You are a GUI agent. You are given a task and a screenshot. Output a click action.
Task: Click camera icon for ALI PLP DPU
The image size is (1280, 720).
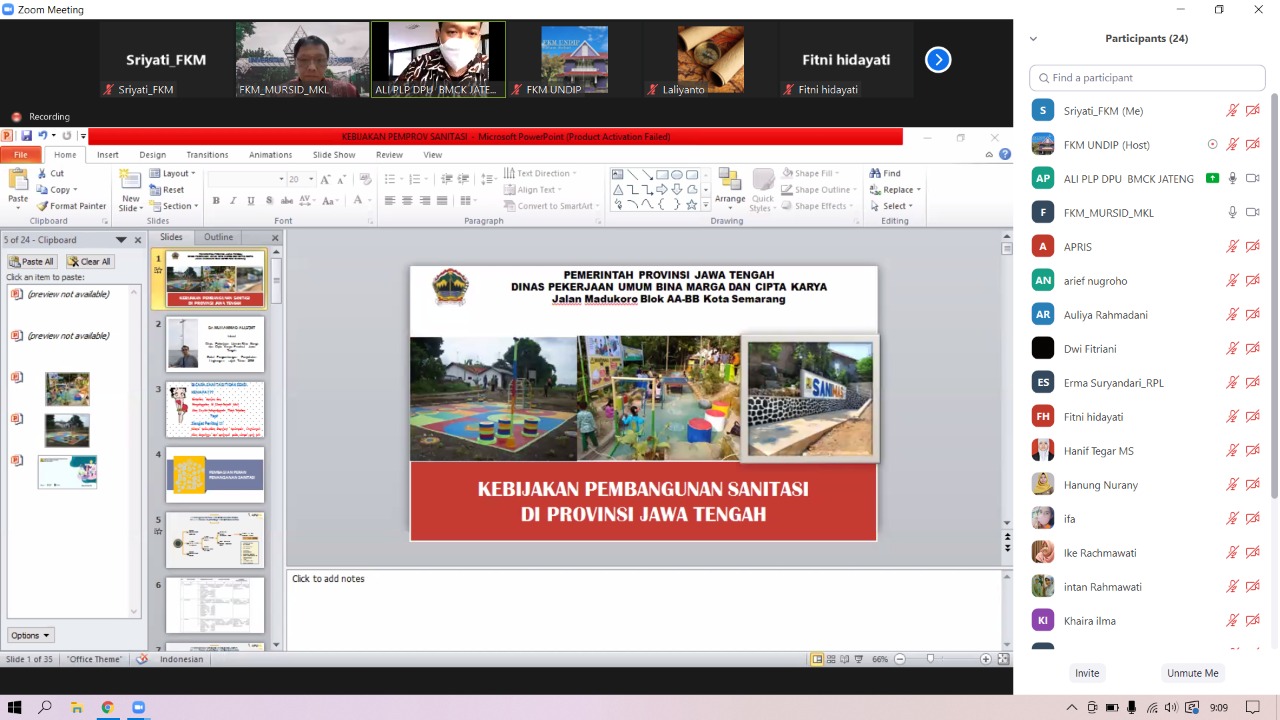tap(1253, 178)
